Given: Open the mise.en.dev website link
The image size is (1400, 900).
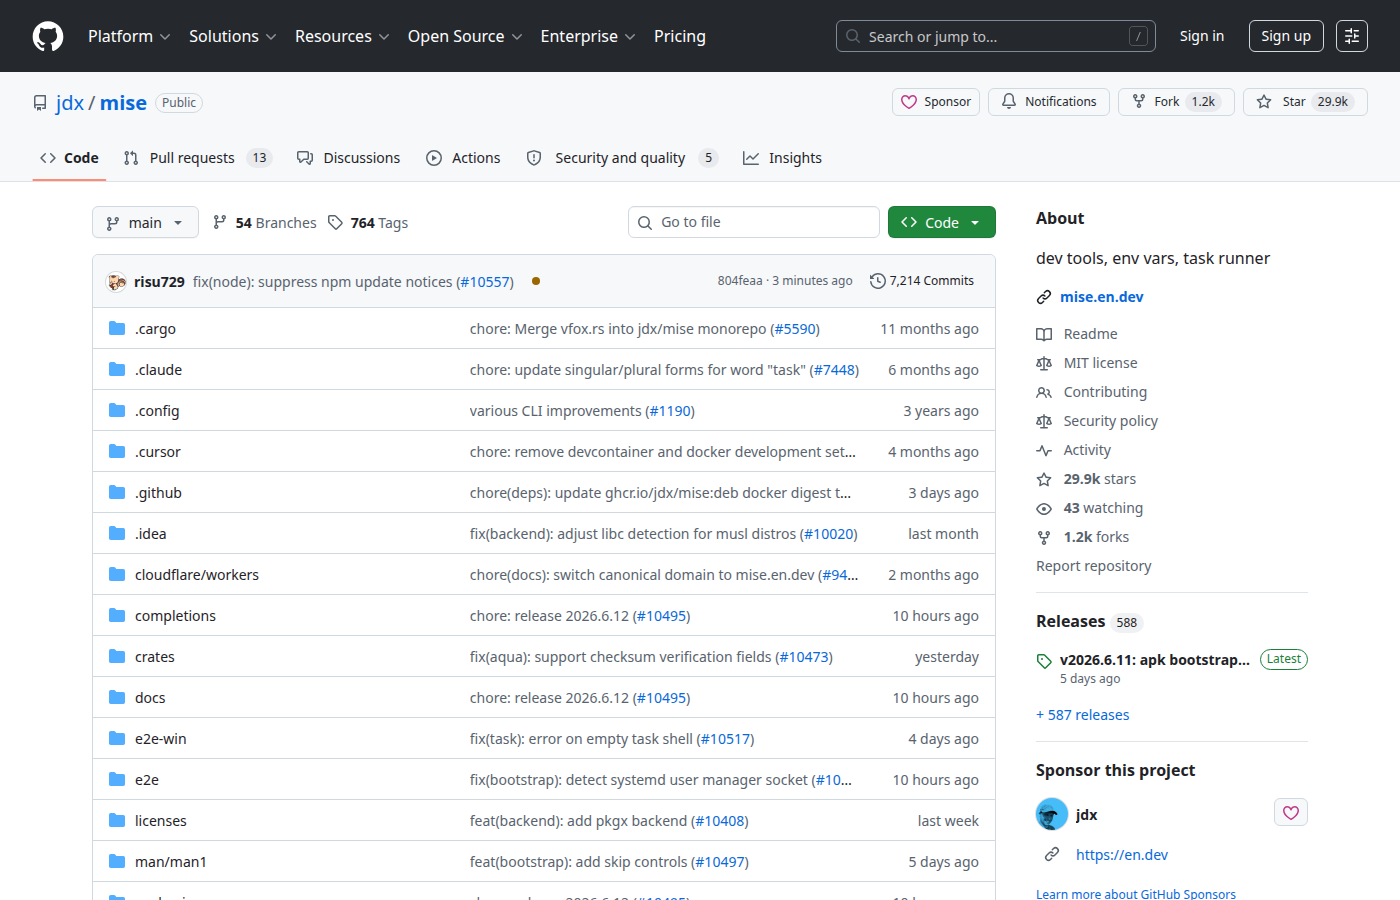Looking at the screenshot, I should (1102, 297).
